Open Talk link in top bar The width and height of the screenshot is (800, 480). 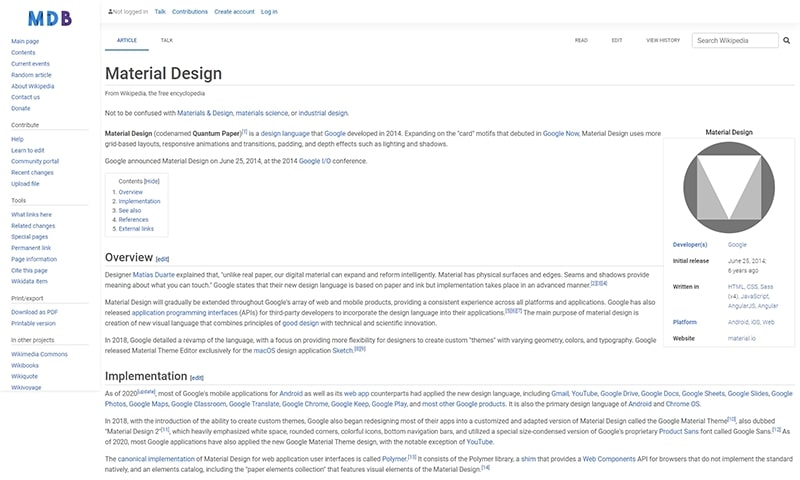tap(160, 12)
